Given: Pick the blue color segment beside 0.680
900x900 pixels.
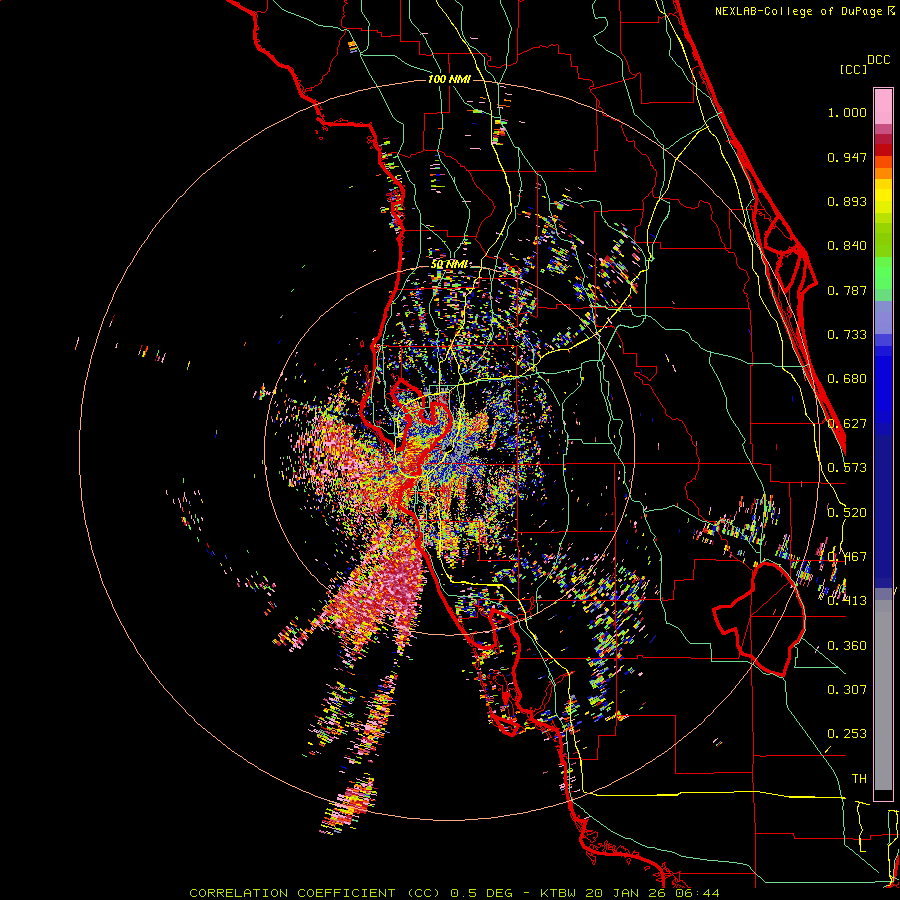Looking at the screenshot, I should point(883,385).
